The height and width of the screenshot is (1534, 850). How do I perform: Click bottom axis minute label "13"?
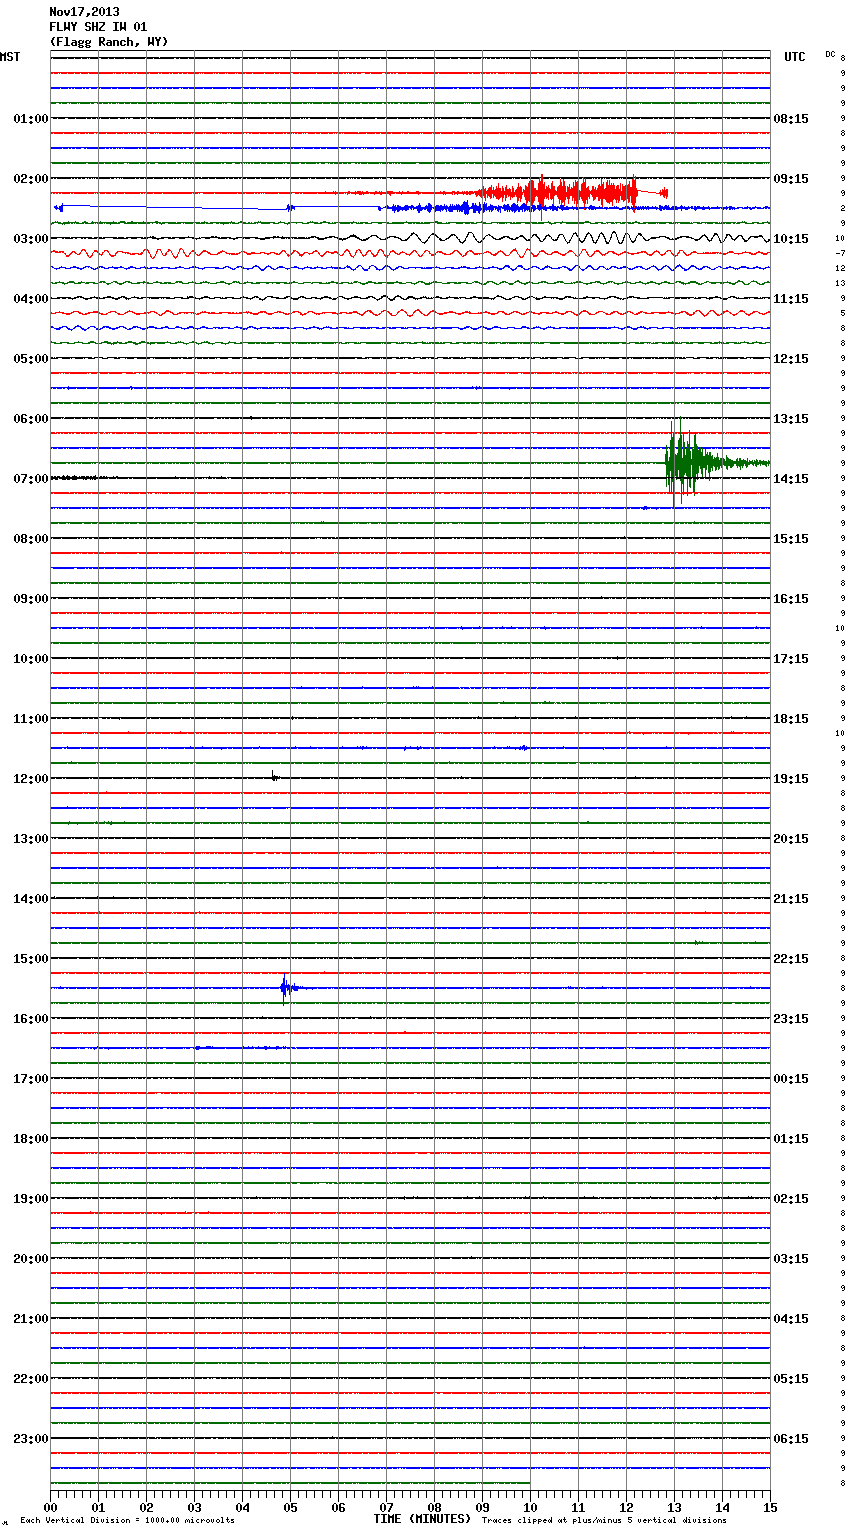click(x=674, y=1507)
